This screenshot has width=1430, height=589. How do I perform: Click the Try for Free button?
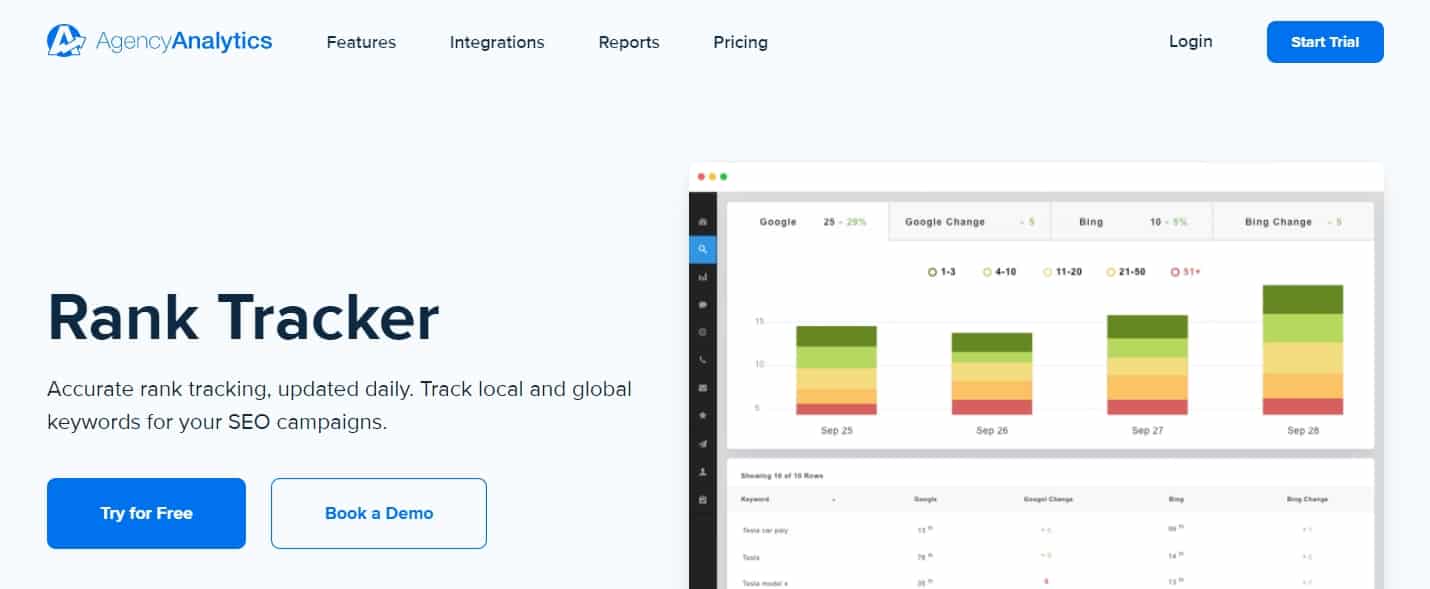(x=146, y=513)
